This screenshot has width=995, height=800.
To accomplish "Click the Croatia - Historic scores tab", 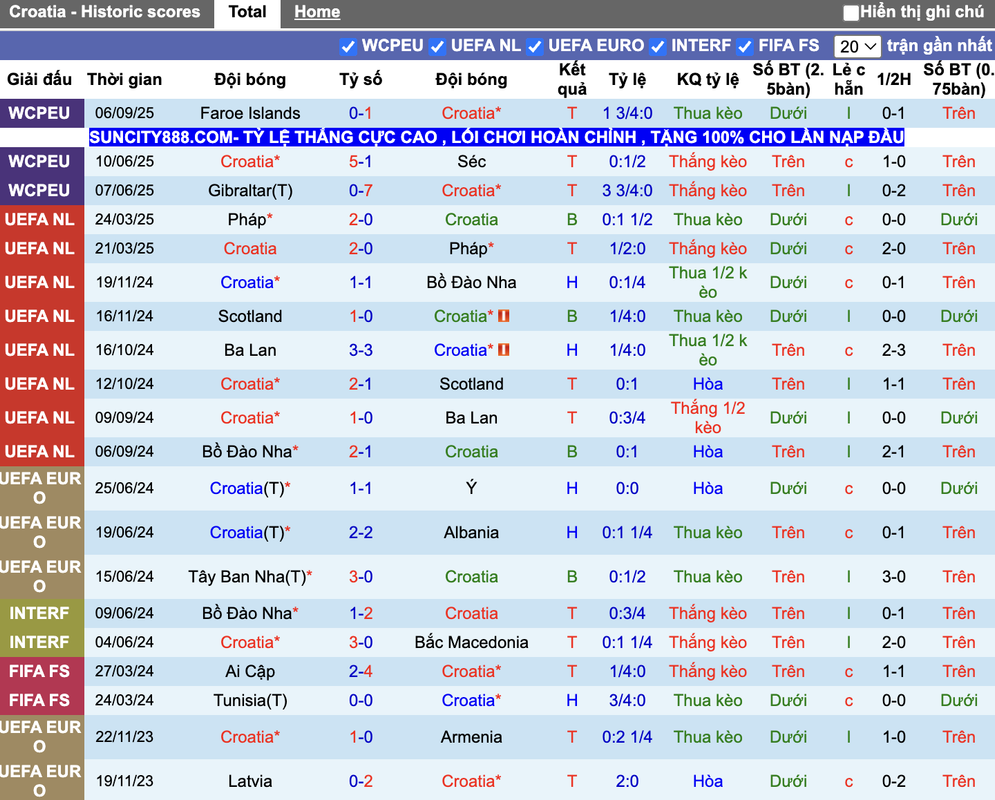I will (105, 12).
